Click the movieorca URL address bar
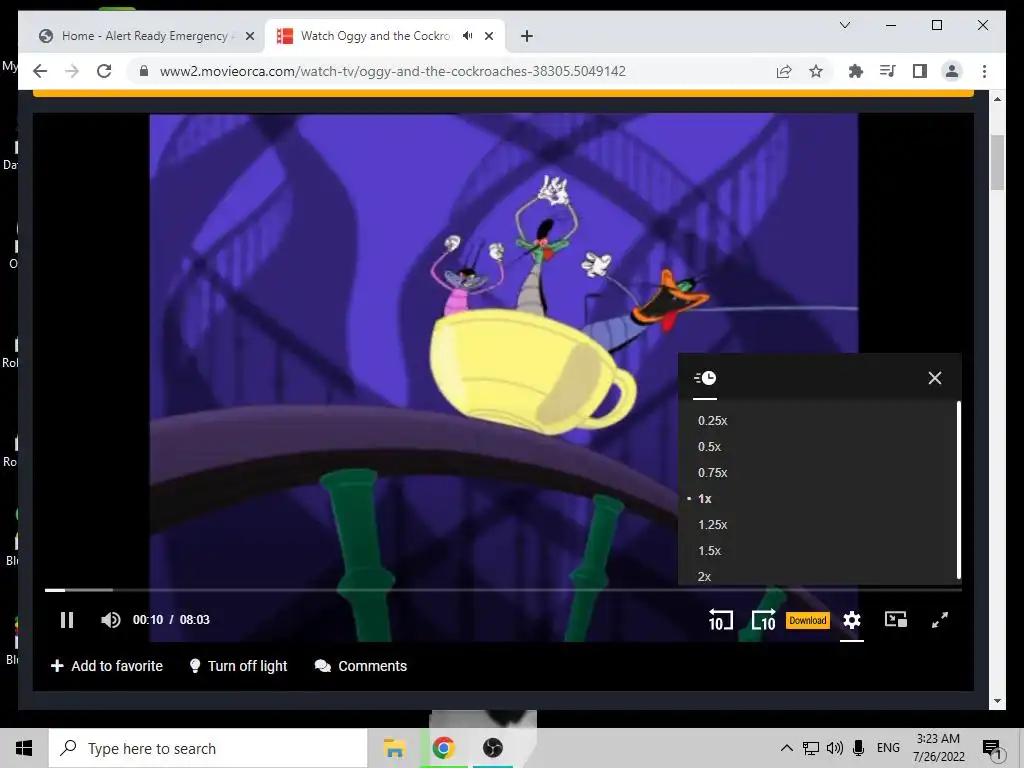 (392, 71)
